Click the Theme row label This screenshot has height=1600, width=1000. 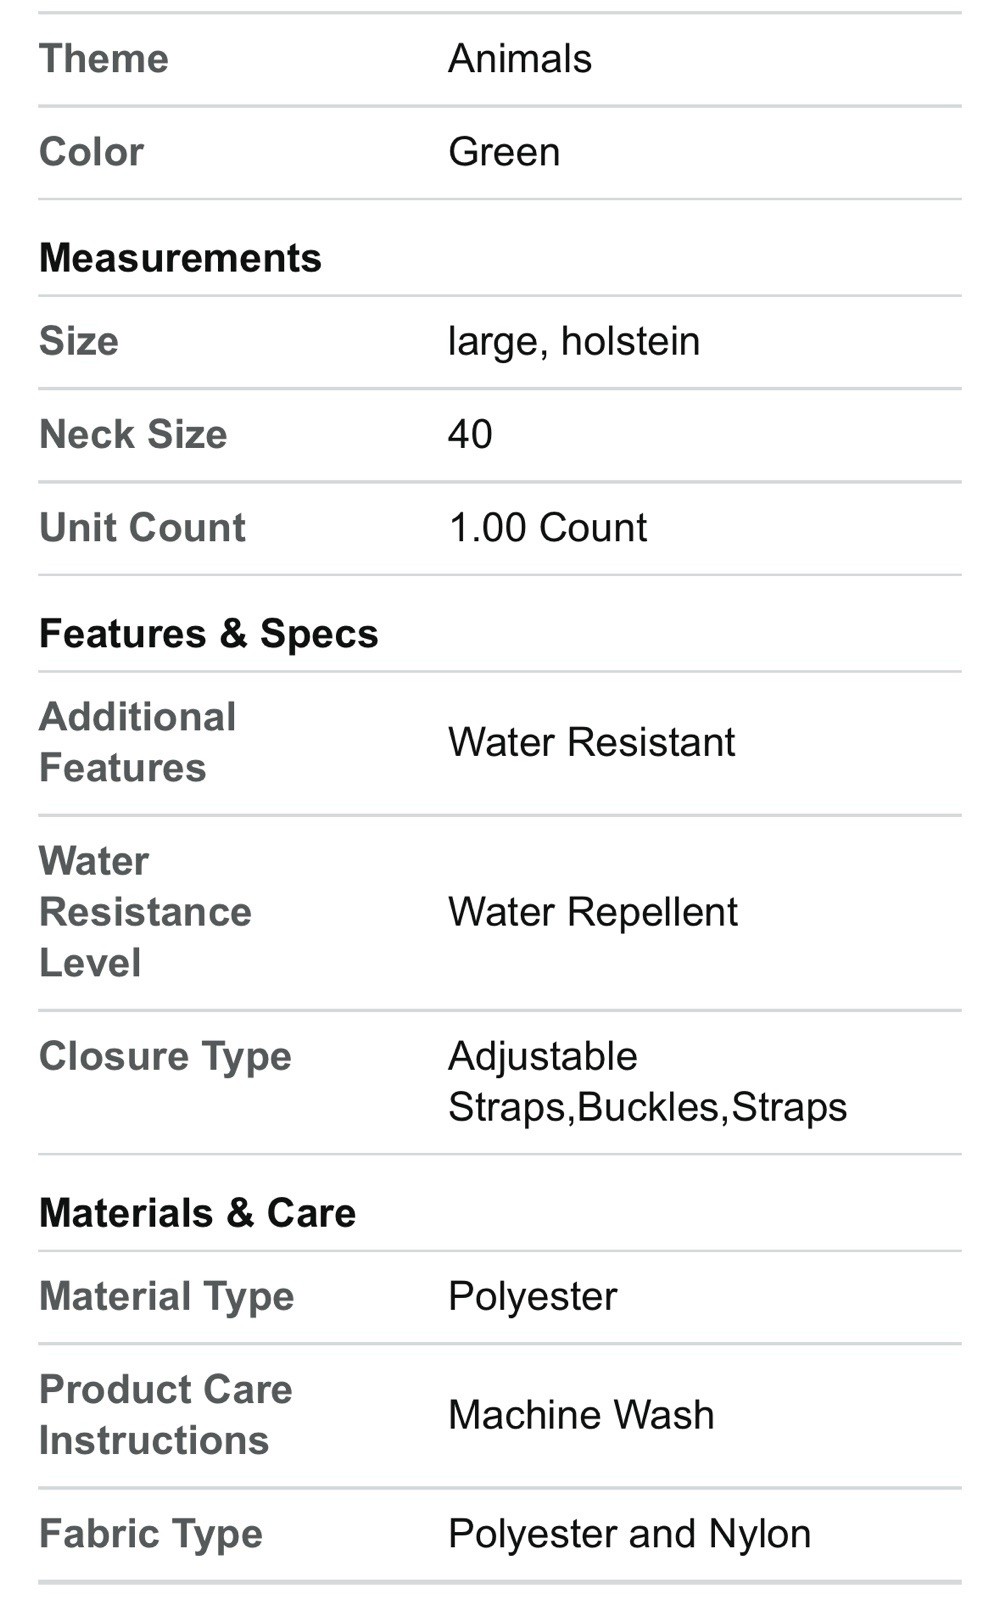click(103, 59)
